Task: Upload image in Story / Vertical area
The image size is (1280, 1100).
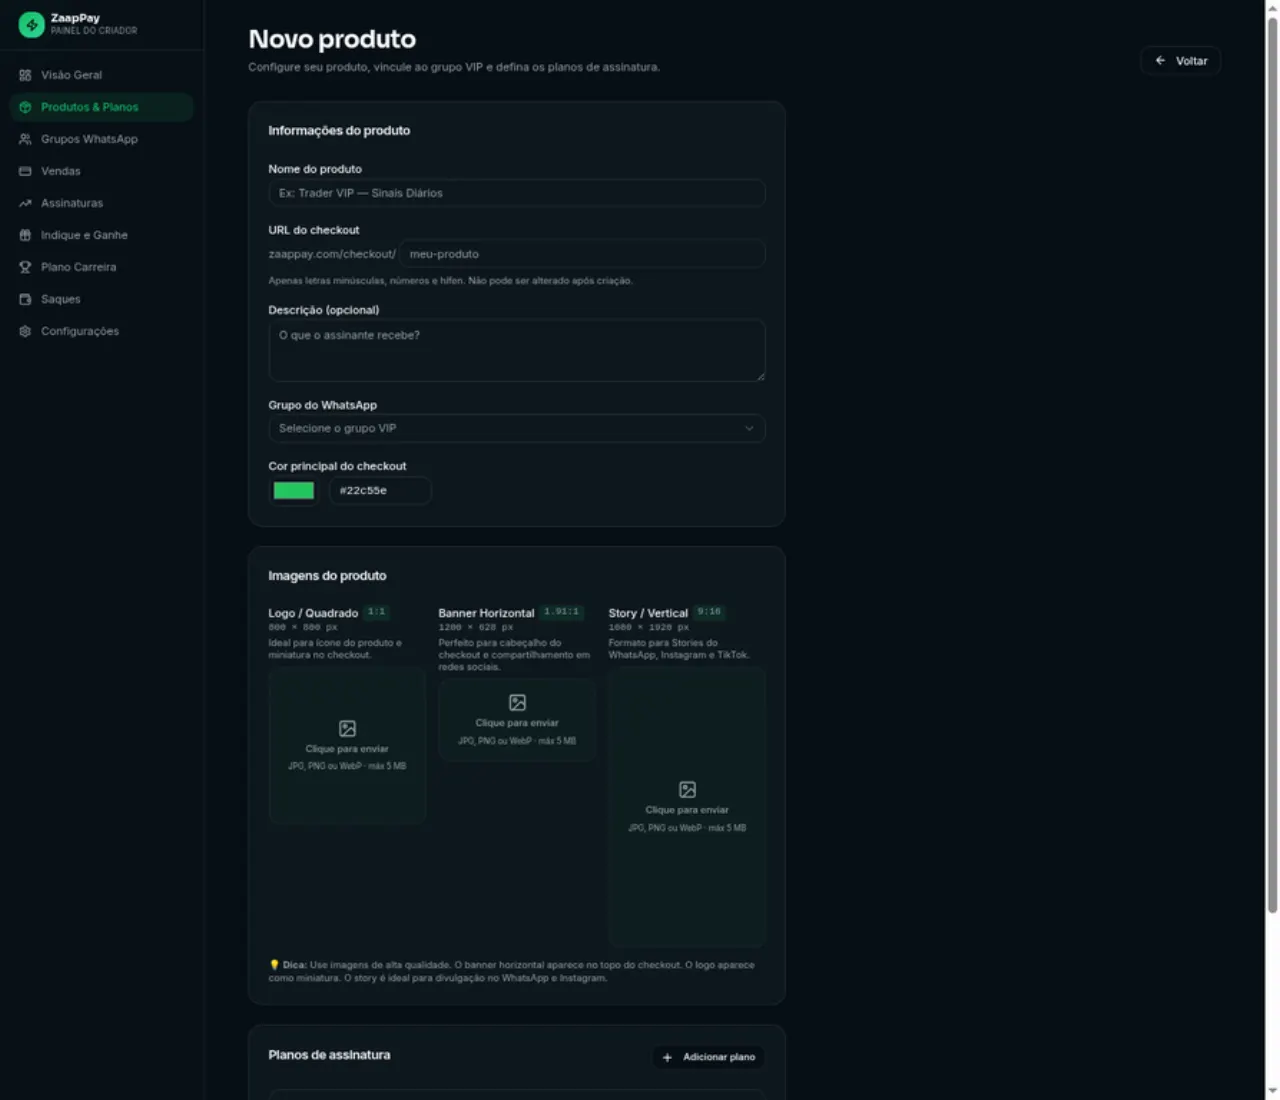Action: point(687,807)
